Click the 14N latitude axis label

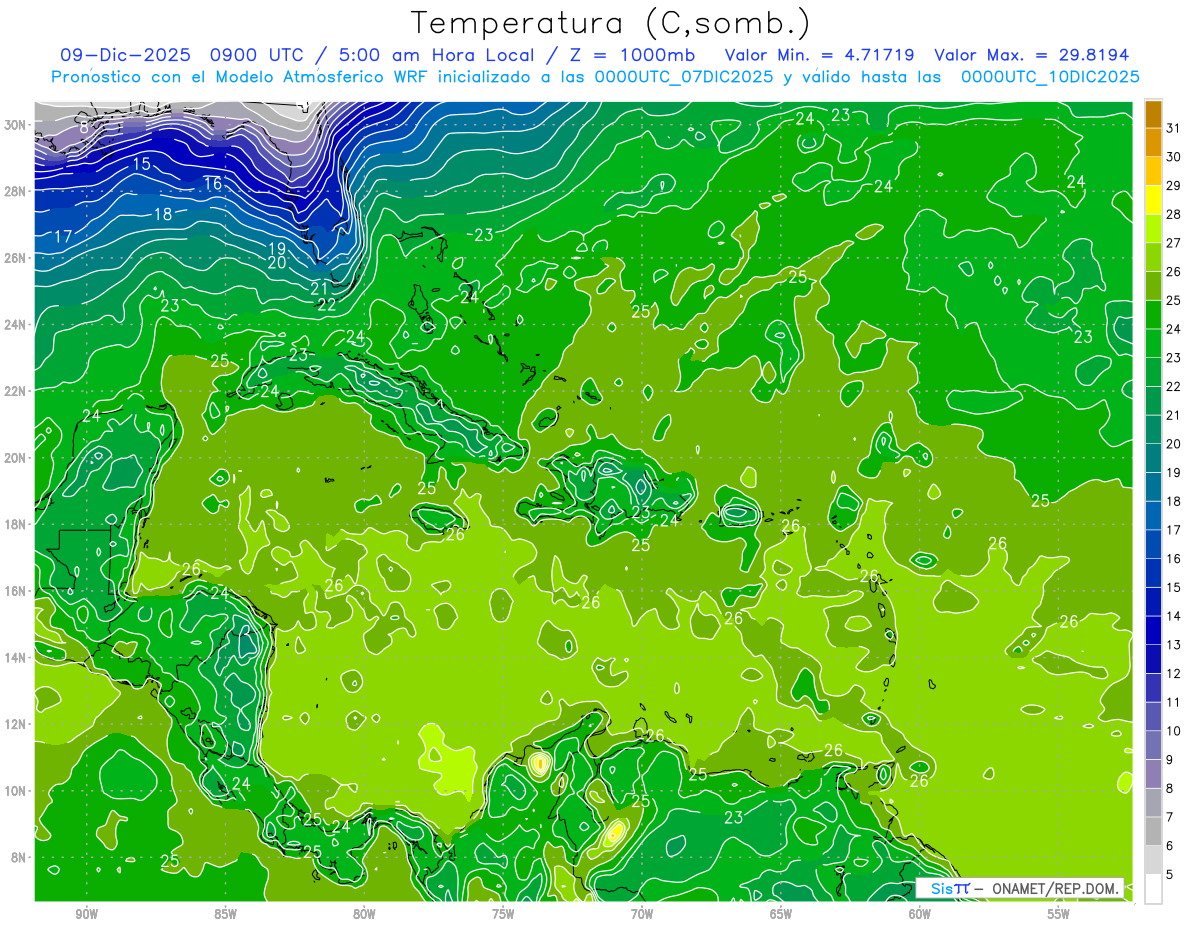[16, 658]
